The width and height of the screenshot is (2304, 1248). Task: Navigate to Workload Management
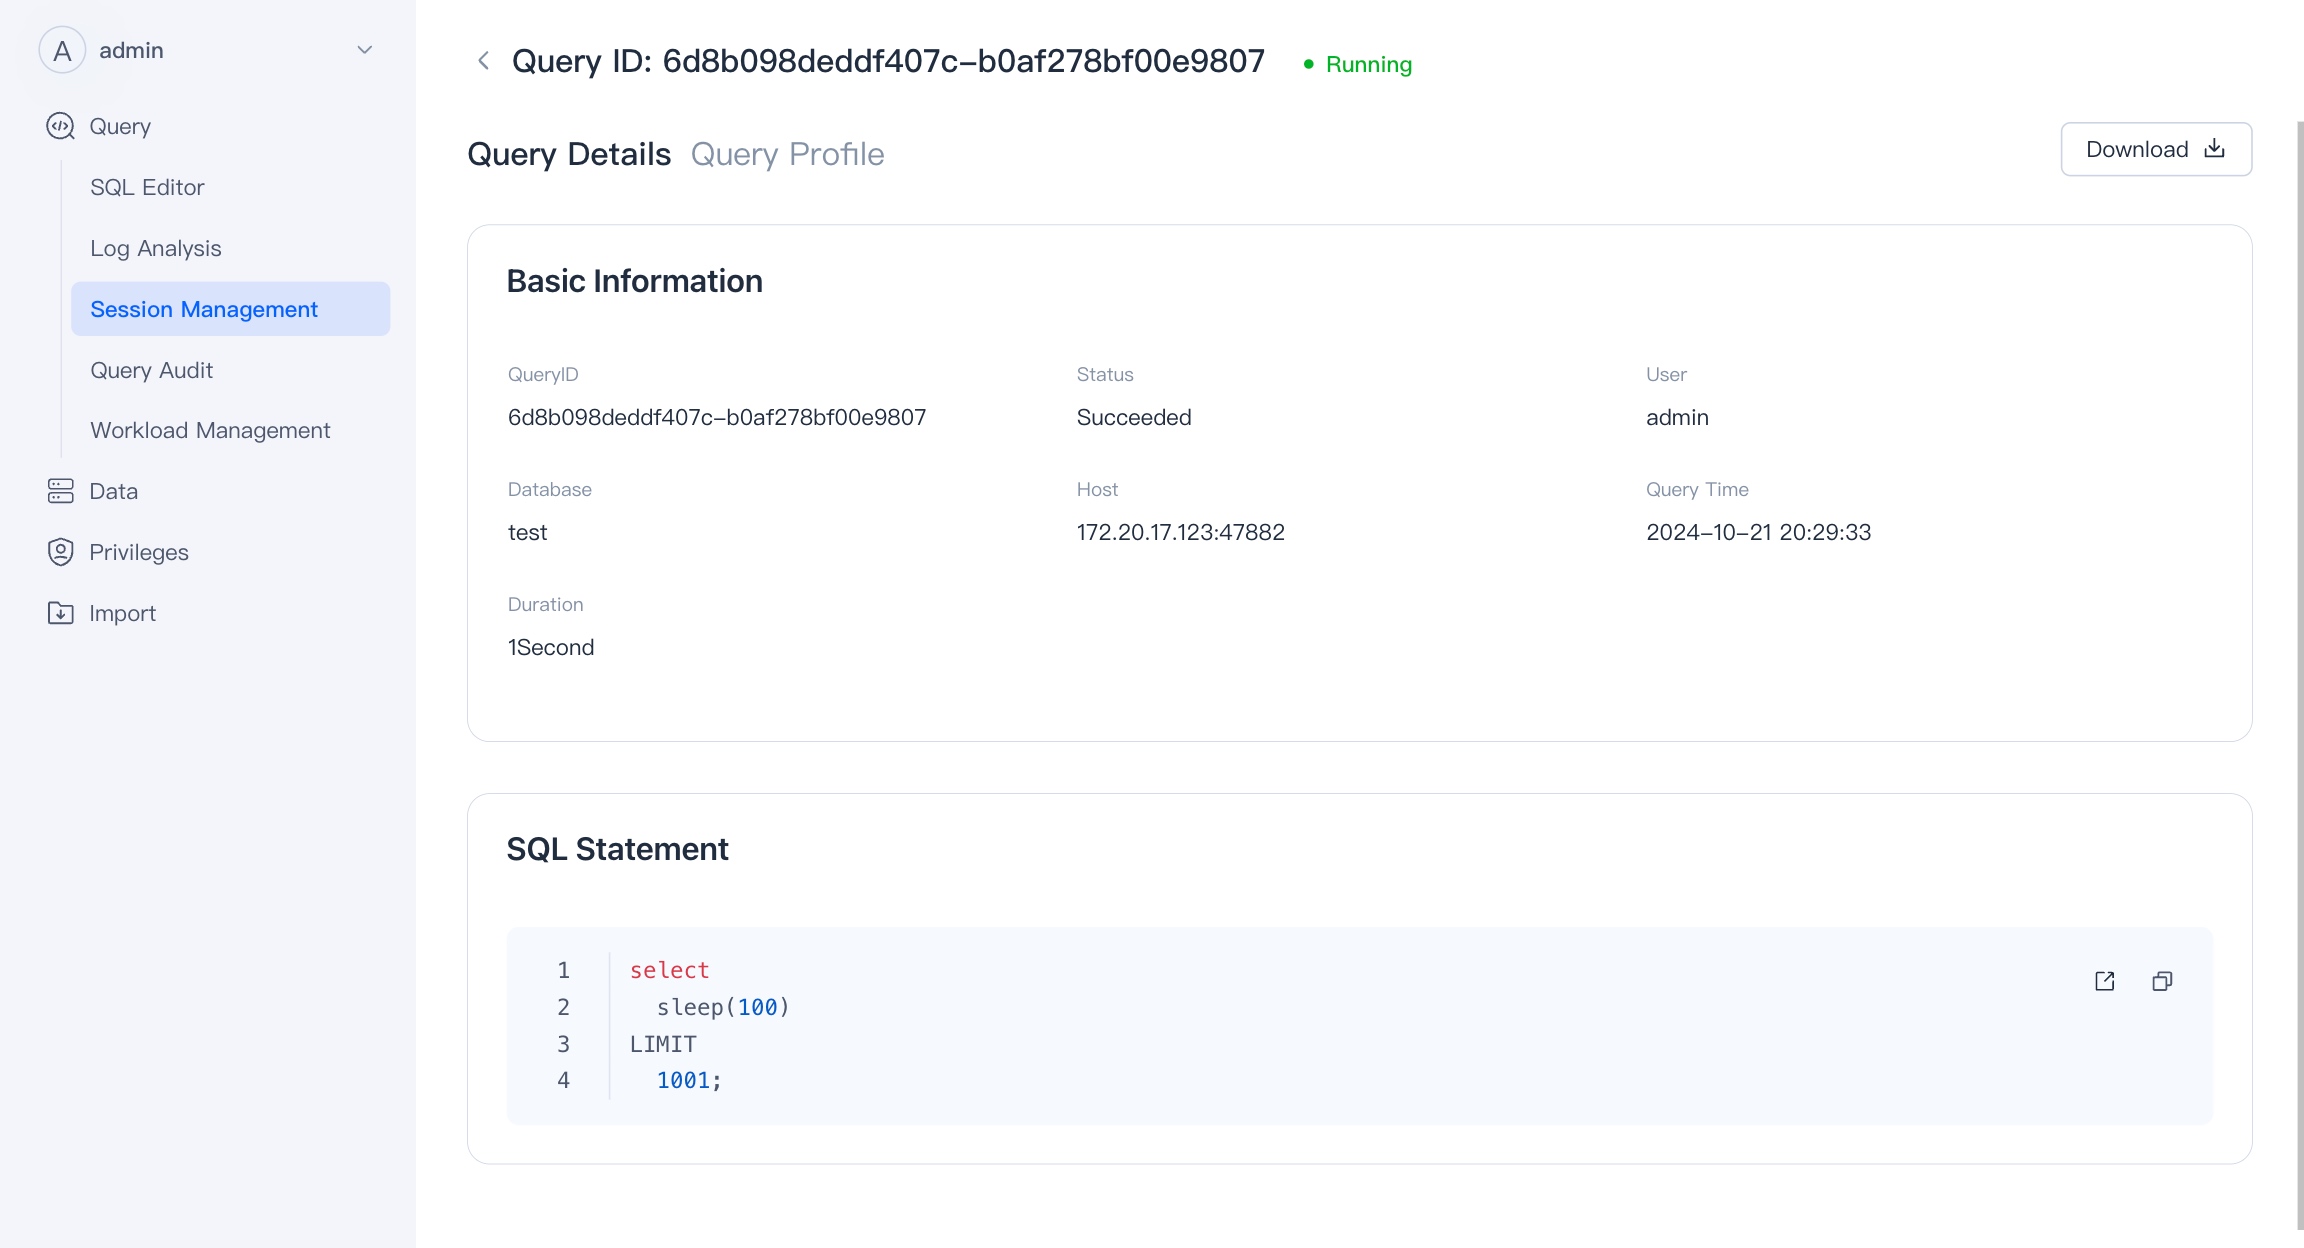click(210, 430)
